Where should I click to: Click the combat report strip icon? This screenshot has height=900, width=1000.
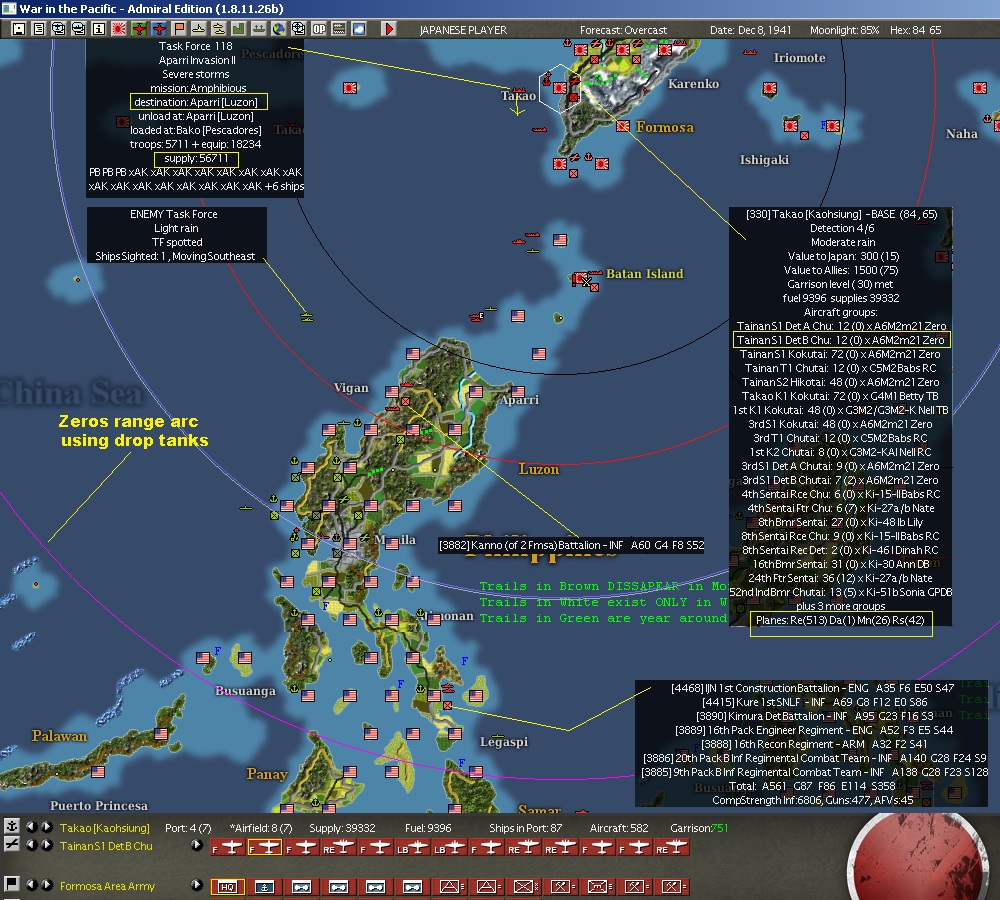tap(339, 29)
